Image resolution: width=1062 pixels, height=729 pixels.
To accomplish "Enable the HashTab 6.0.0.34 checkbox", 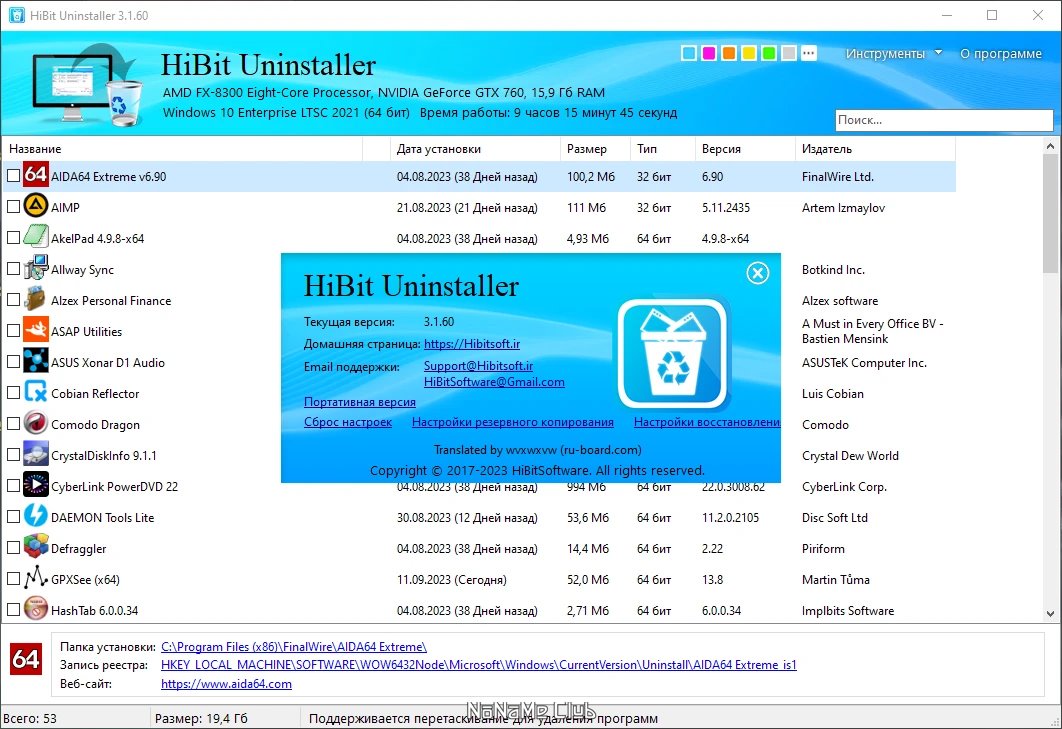I will (x=13, y=610).
